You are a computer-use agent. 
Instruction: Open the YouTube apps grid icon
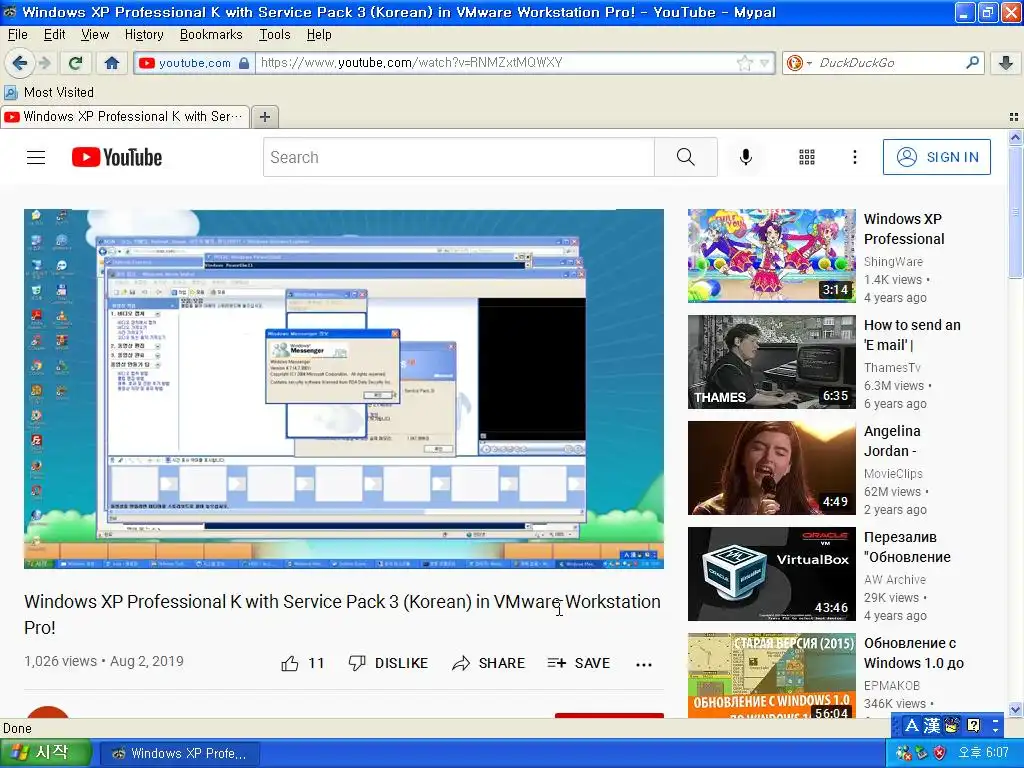pyautogui.click(x=807, y=157)
